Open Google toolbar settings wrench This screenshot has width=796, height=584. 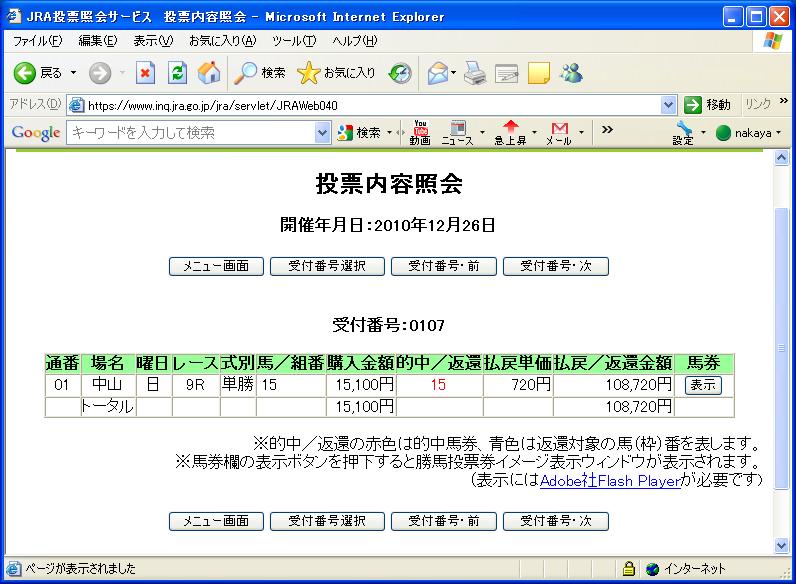(683, 133)
